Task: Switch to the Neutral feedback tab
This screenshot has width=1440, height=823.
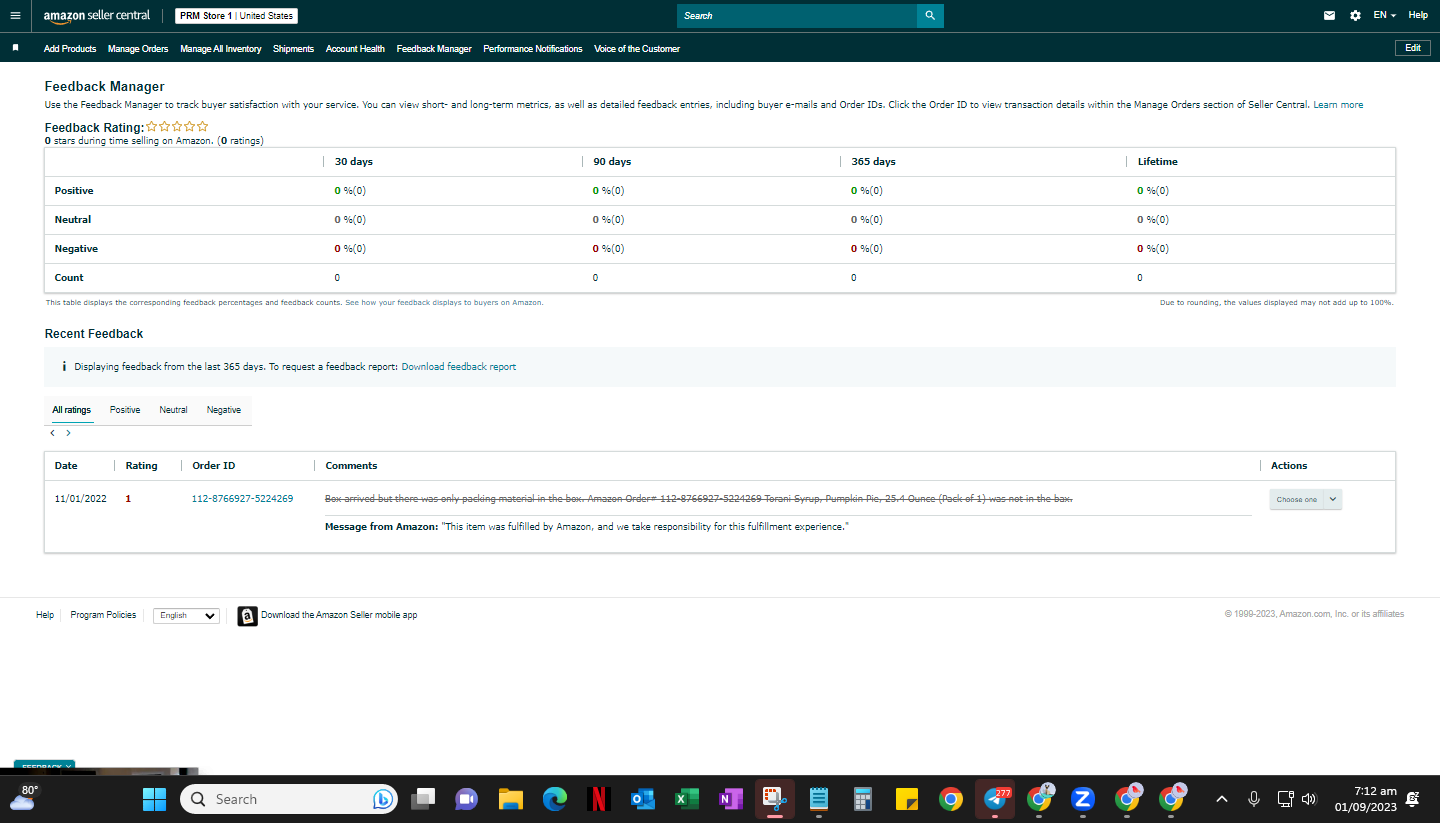Action: [173, 410]
